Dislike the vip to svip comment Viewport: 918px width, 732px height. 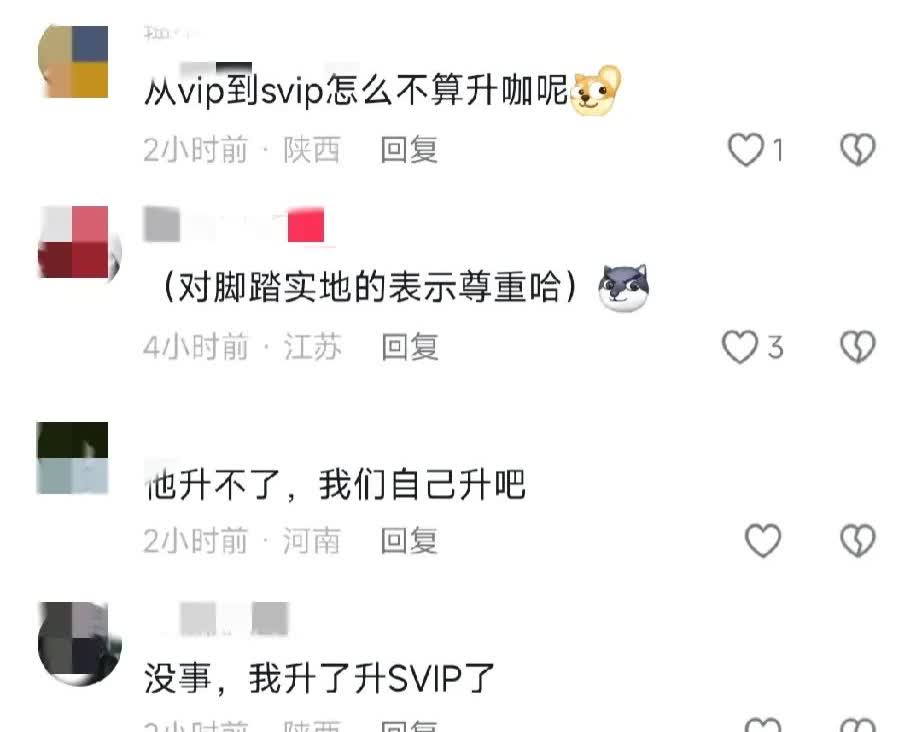[x=858, y=150]
